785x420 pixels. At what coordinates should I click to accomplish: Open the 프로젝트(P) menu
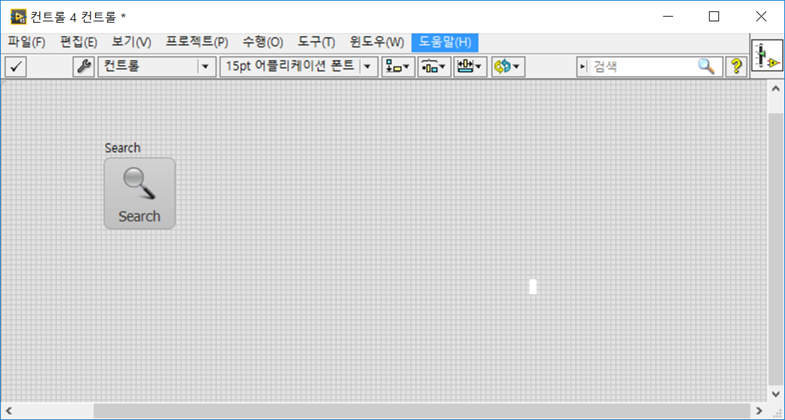point(197,43)
